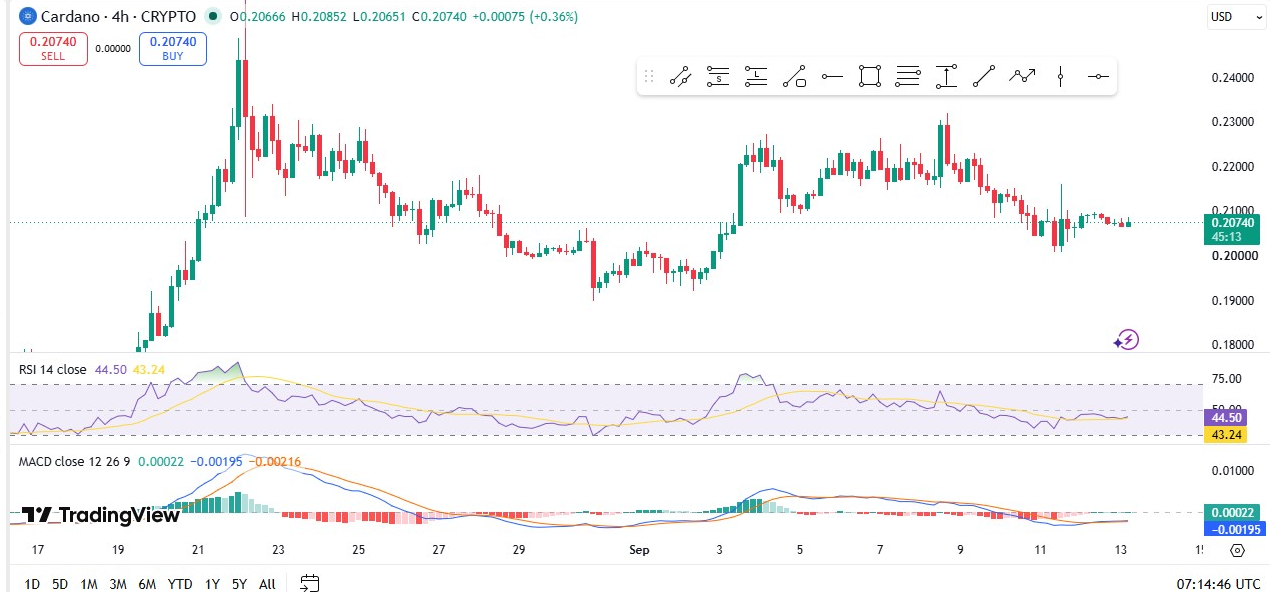The width and height of the screenshot is (1270, 592).
Task: Click the 0.24000 price axis label
Action: point(1231,78)
